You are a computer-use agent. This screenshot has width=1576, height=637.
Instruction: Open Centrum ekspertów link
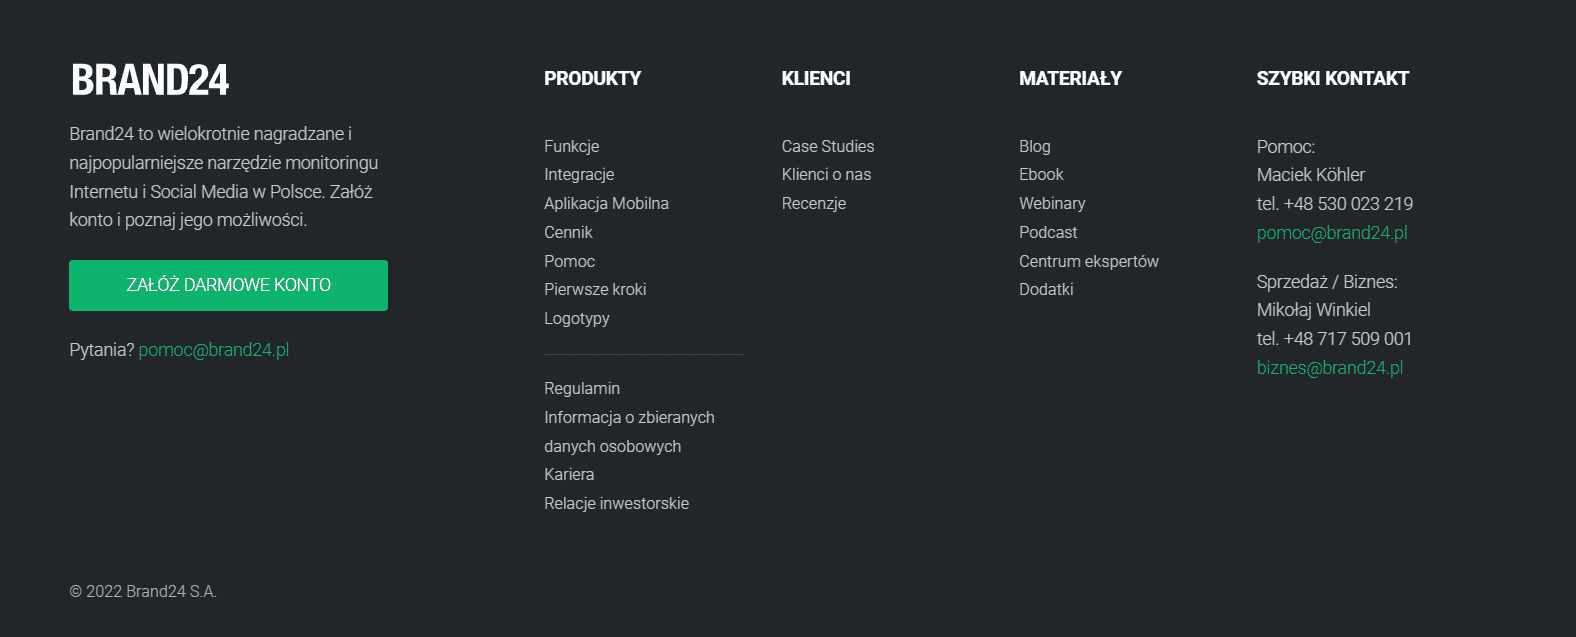1089,261
